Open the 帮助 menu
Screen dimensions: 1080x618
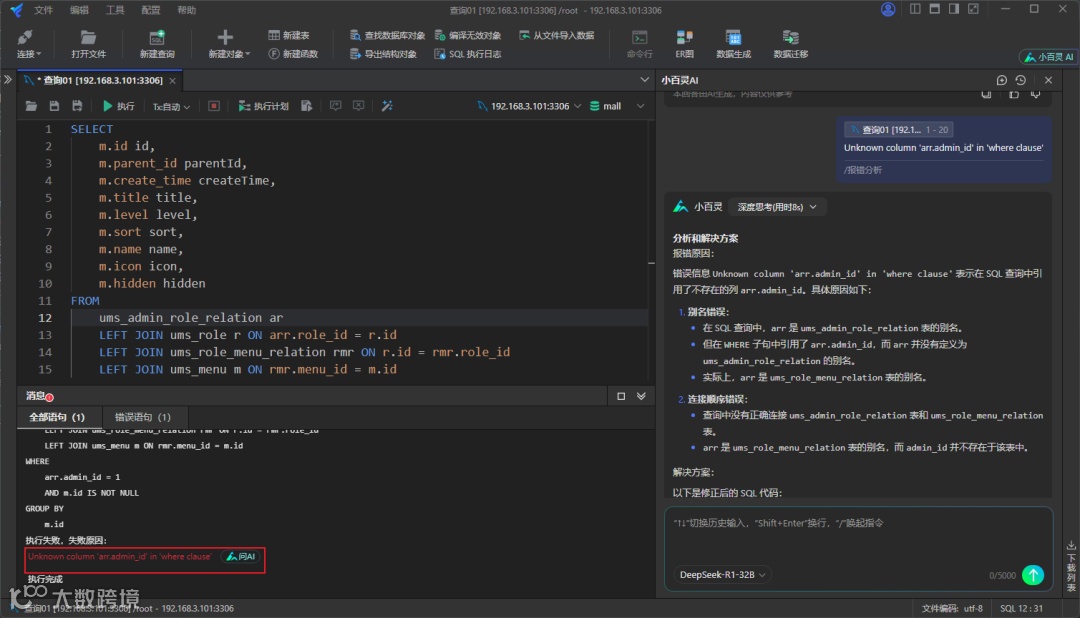187,10
